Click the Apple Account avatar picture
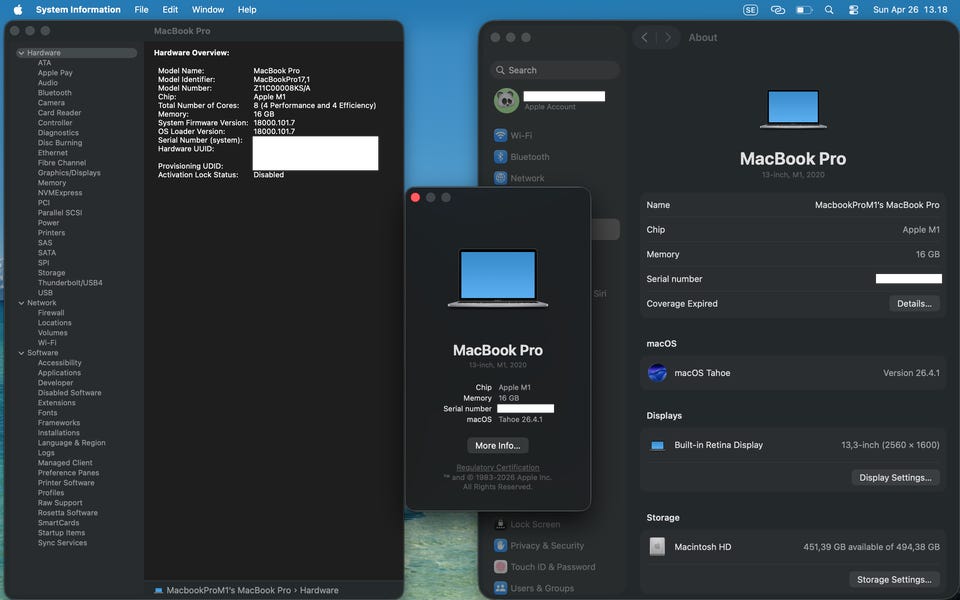 click(506, 100)
